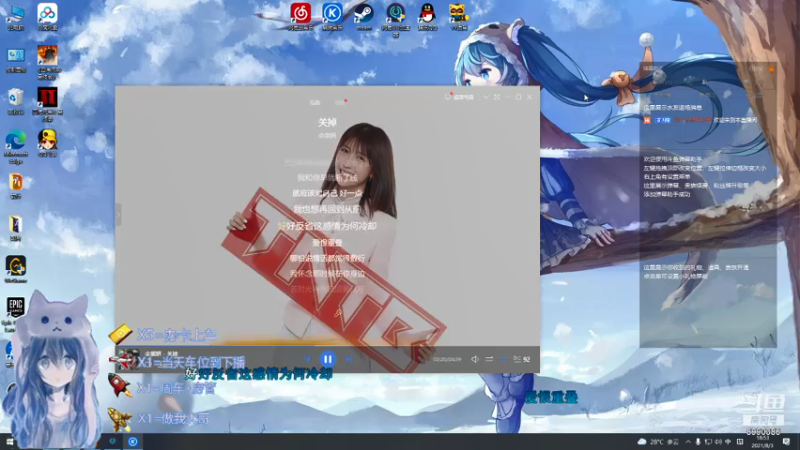The height and width of the screenshot is (450, 800).
Task: Mute the music player volume
Action: click(x=474, y=359)
